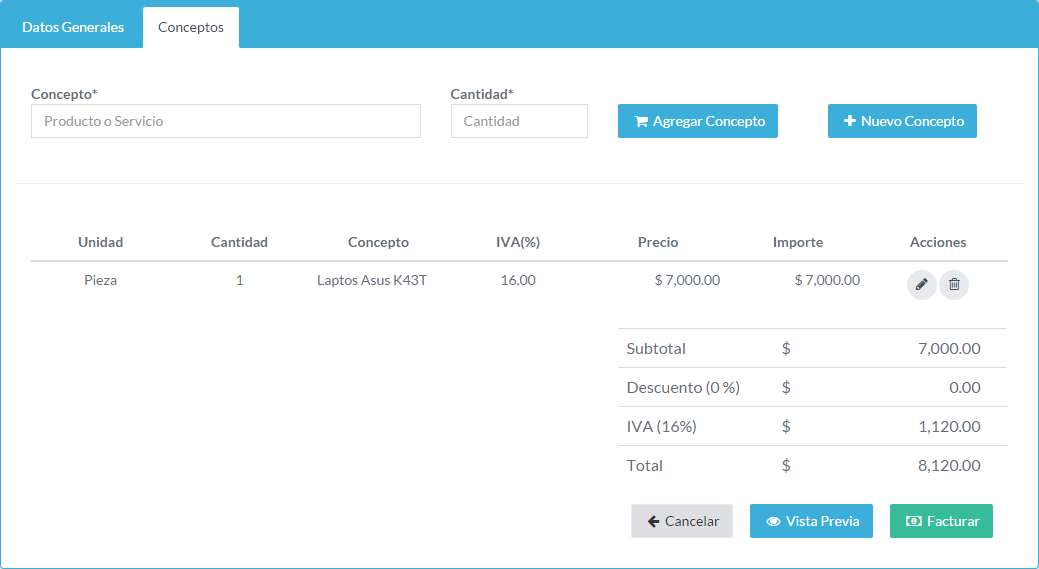Click the money icon on Facturar button
Screen dimensions: 1039x569
[914, 521]
